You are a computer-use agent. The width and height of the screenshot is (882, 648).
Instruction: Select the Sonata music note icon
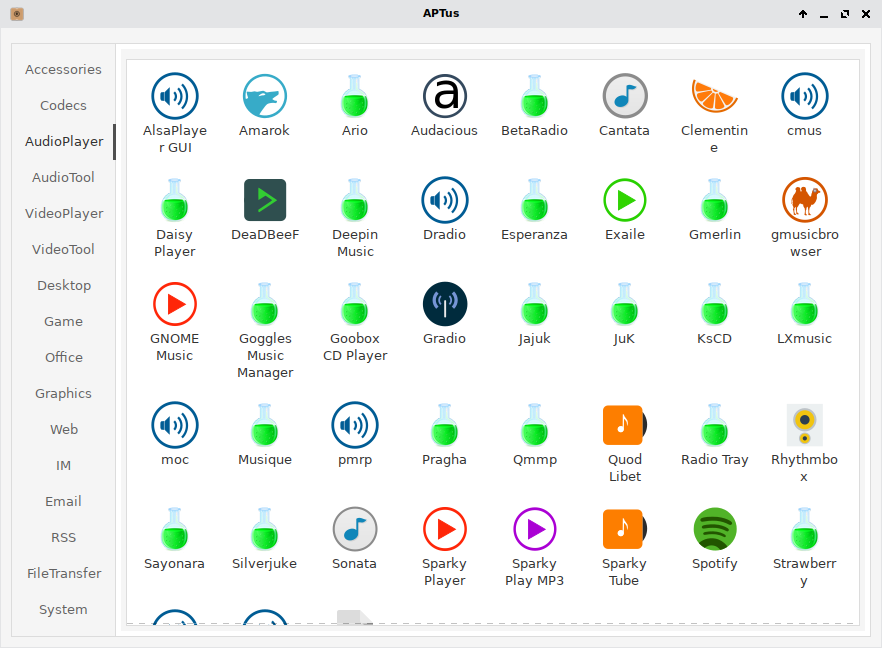354,529
